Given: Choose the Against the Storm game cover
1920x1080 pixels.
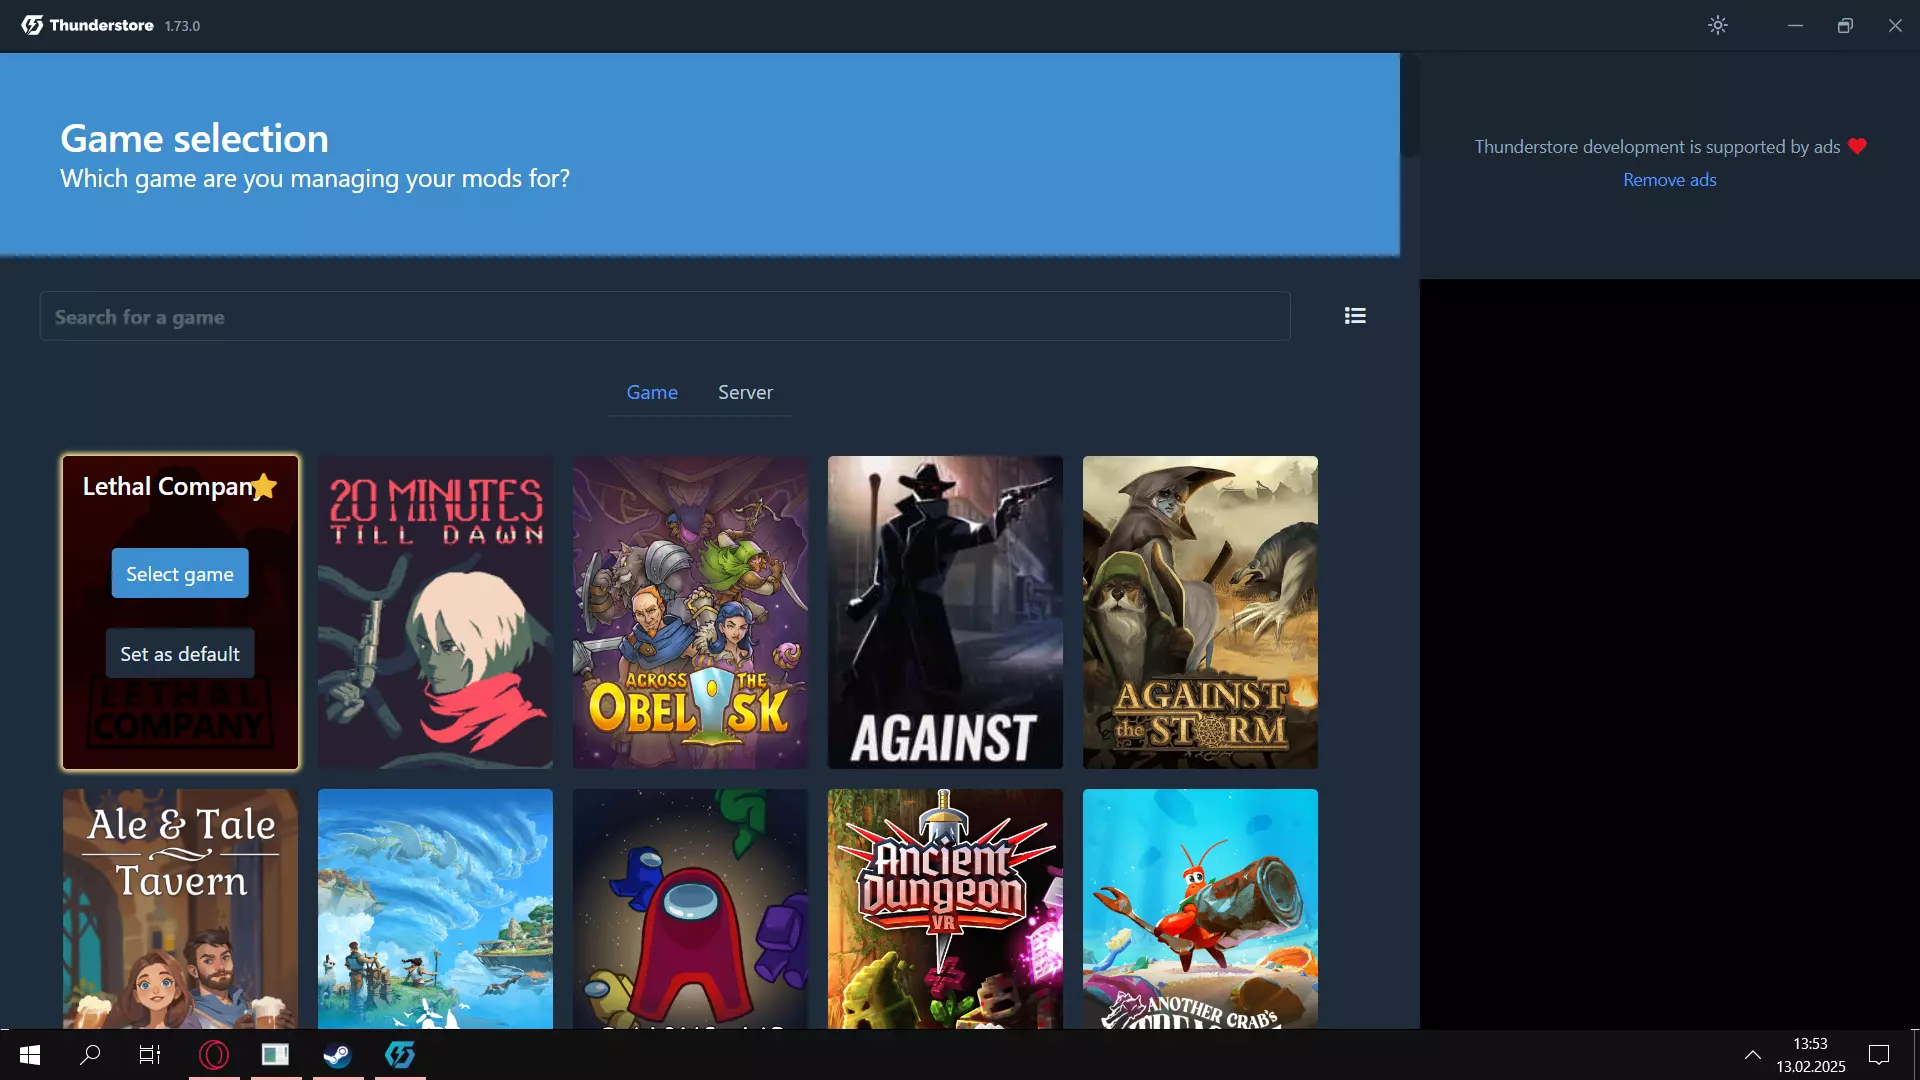Looking at the screenshot, I should 1200,612.
